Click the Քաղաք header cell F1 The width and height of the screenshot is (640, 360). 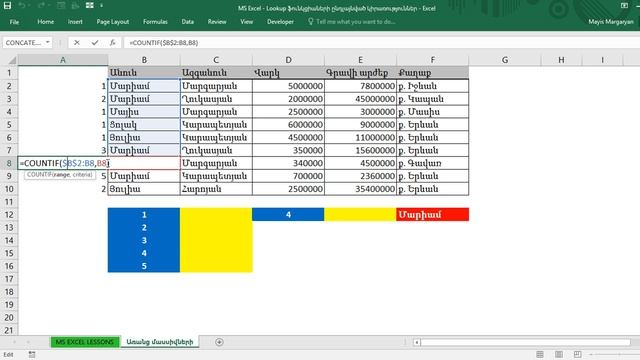coord(433,73)
